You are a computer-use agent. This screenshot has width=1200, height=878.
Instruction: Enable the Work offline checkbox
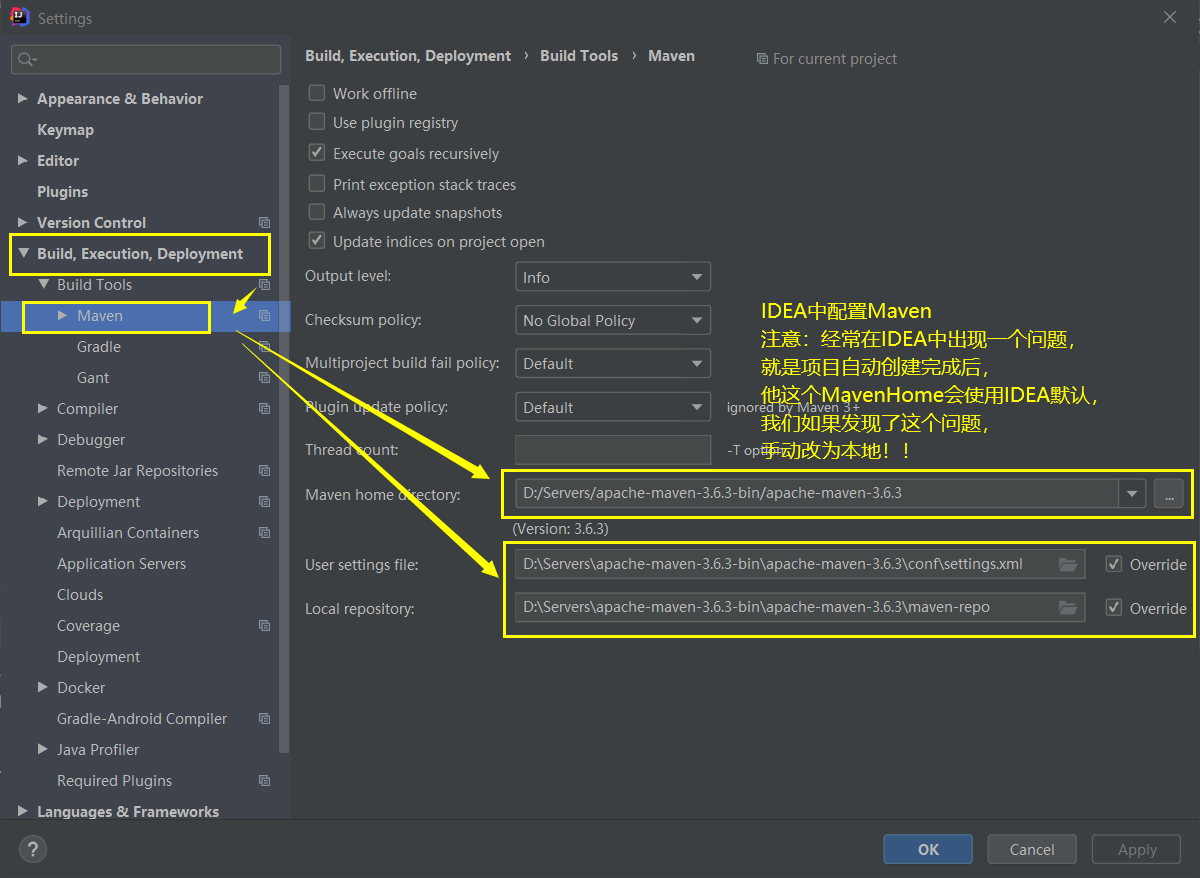(317, 93)
